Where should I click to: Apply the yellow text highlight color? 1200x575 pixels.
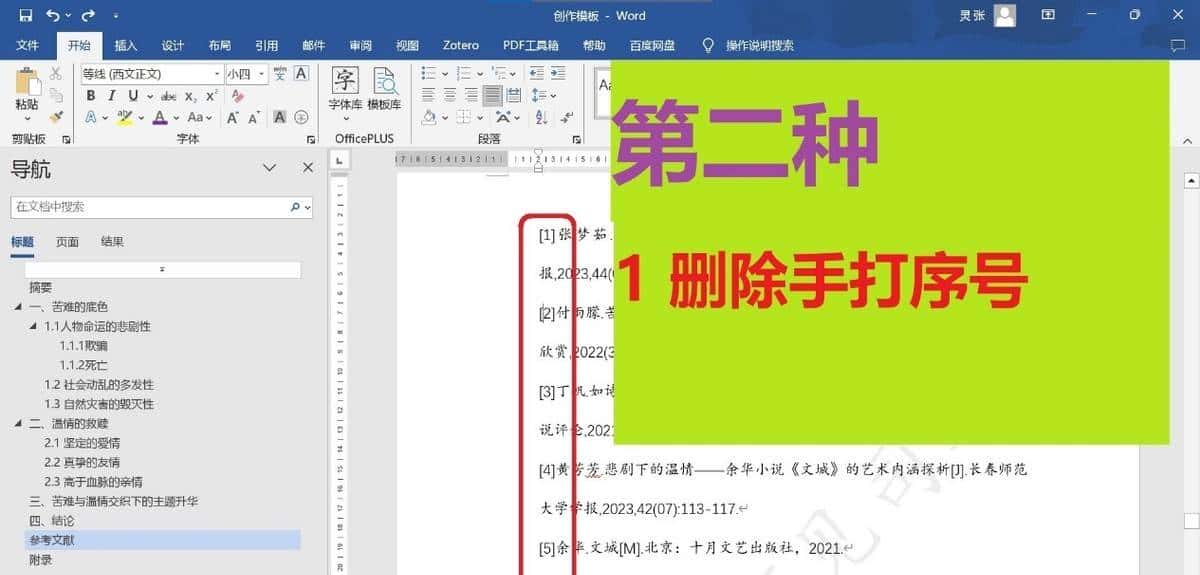coord(124,117)
